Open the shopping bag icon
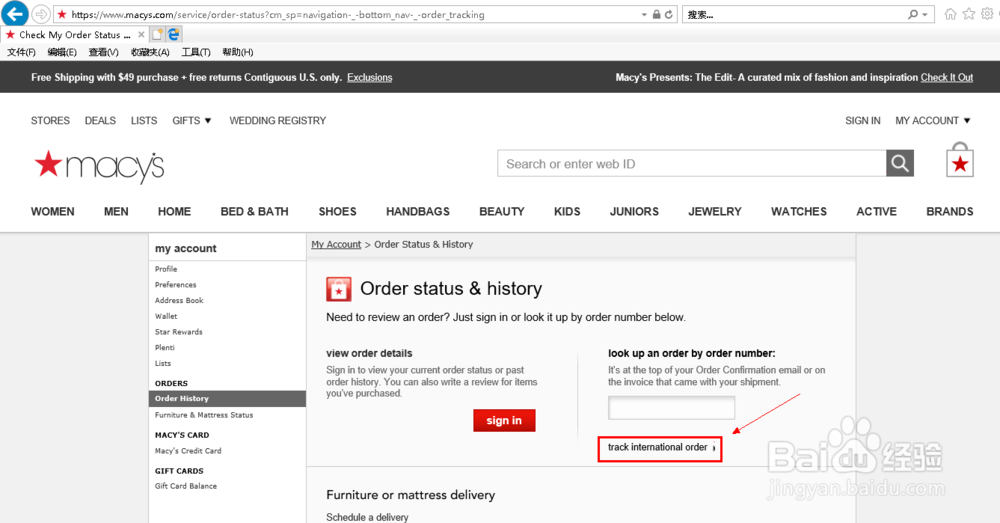1000x523 pixels. [x=960, y=160]
